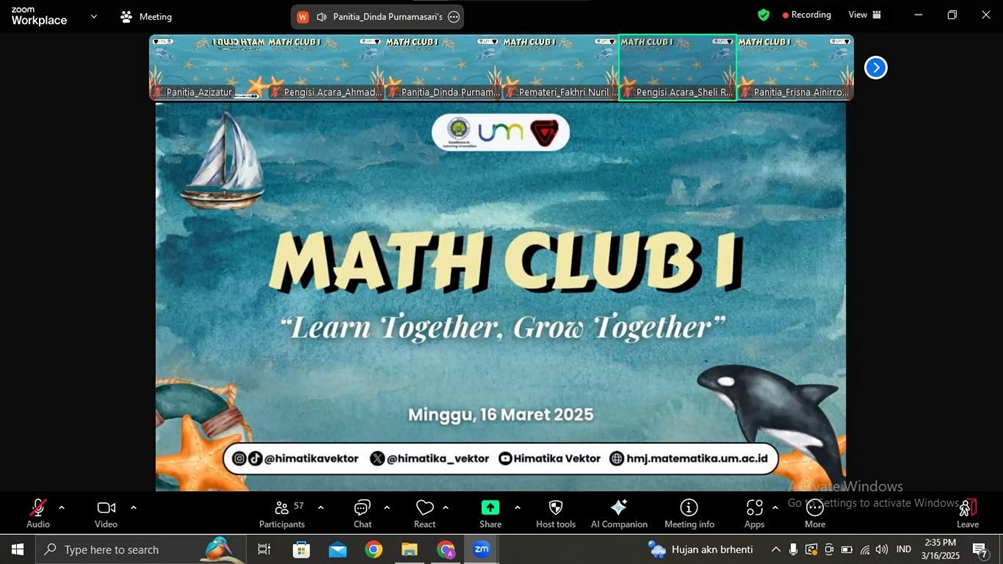Open Mail app from taskbar
Image resolution: width=1003 pixels, height=564 pixels.
click(x=338, y=549)
